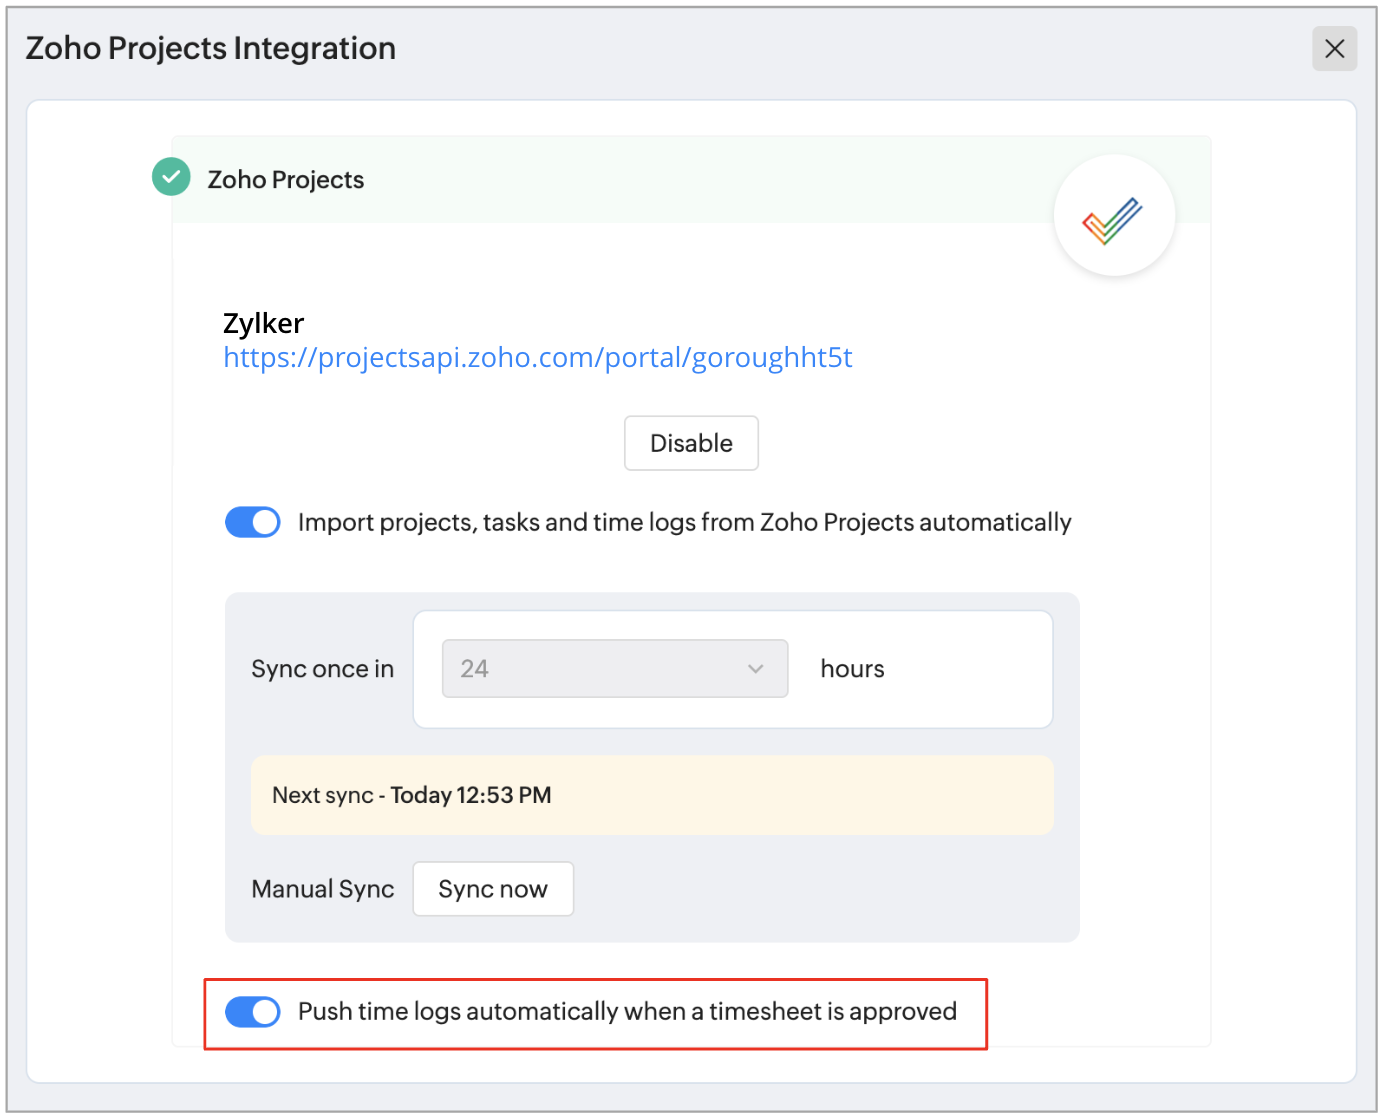This screenshot has height=1120, width=1384.
Task: Click the Next sync Today 12:53 PM notice
Action: 652,795
